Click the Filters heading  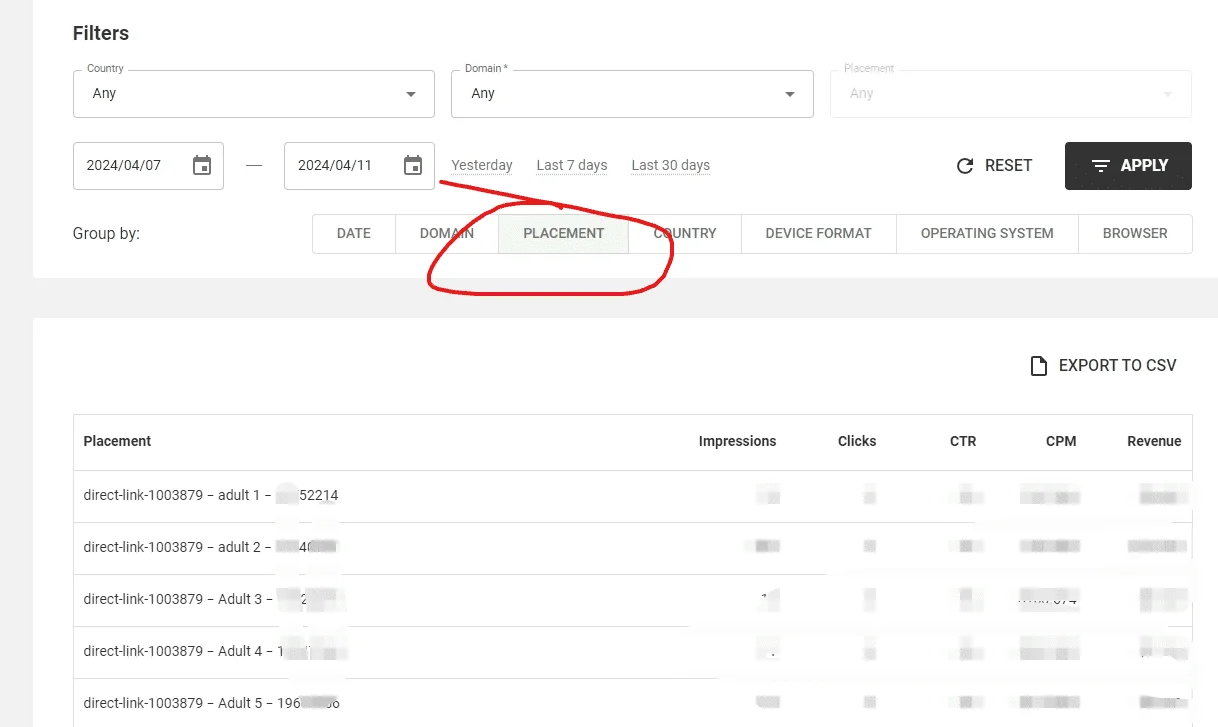click(x=101, y=33)
